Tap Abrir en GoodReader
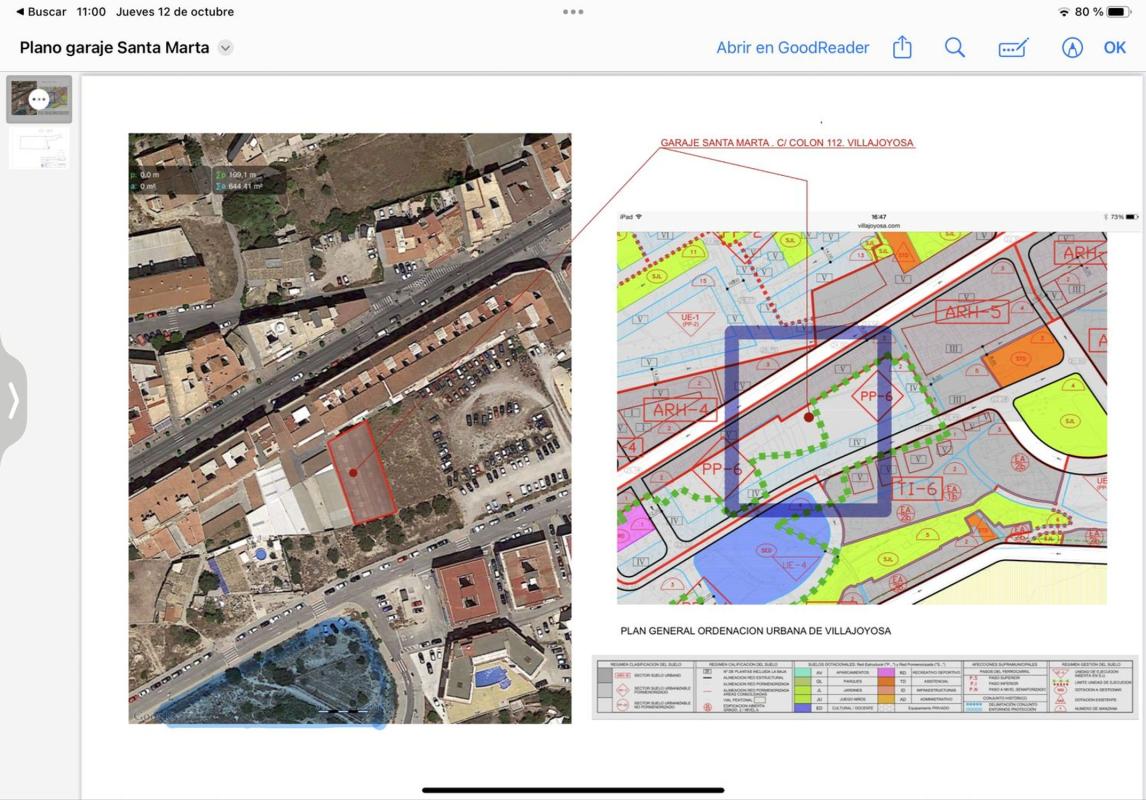The width and height of the screenshot is (1146, 800). click(792, 47)
